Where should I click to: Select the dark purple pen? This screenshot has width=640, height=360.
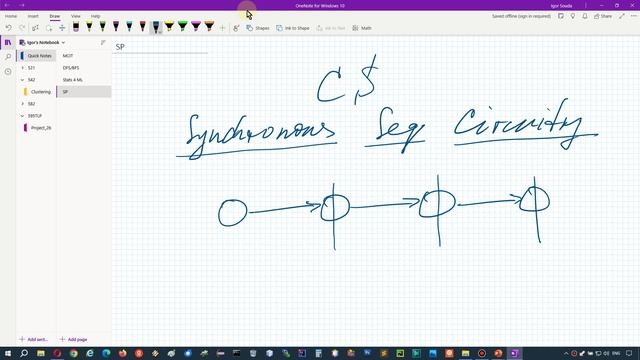[x=116, y=27]
